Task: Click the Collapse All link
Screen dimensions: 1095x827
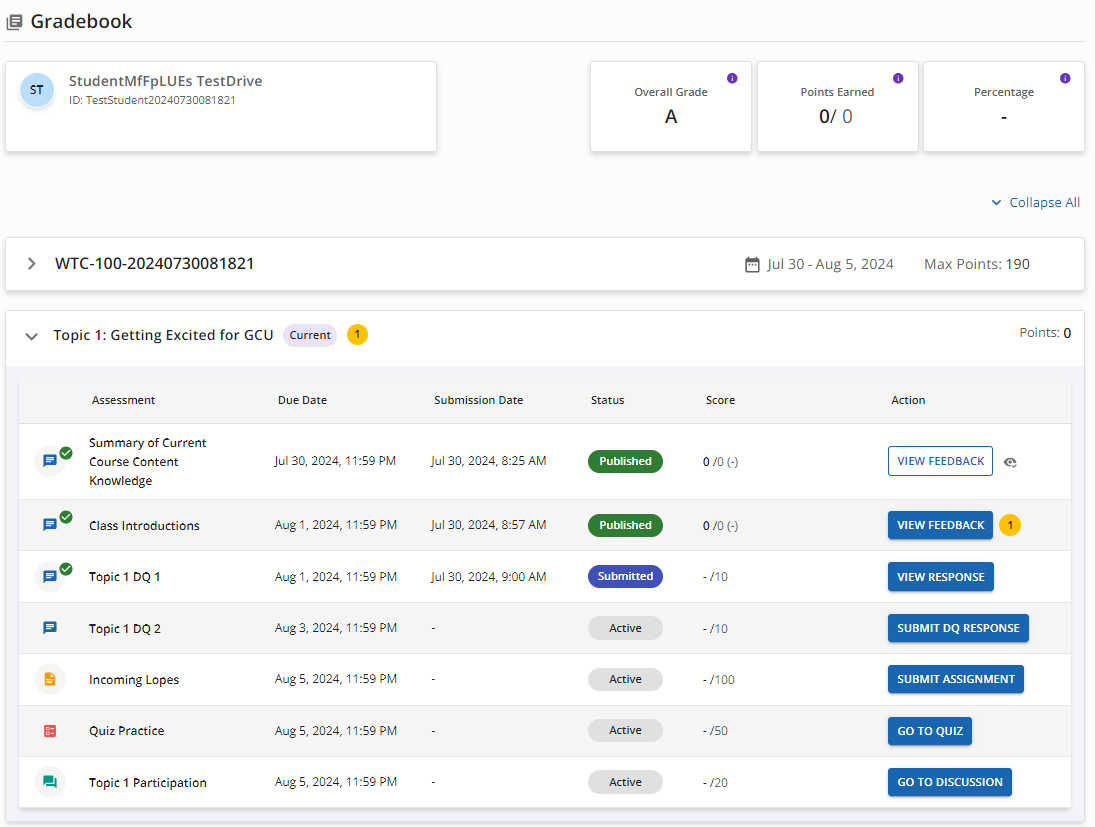Action: 1045,203
